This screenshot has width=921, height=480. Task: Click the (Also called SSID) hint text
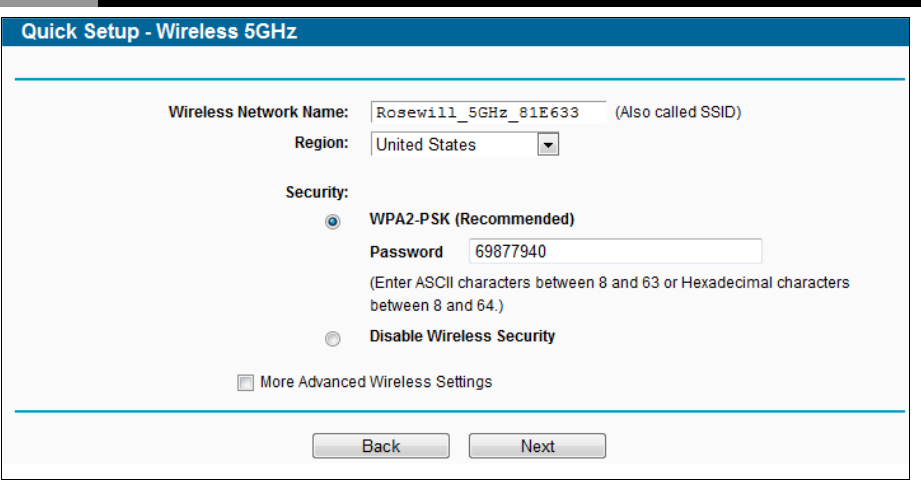678,112
